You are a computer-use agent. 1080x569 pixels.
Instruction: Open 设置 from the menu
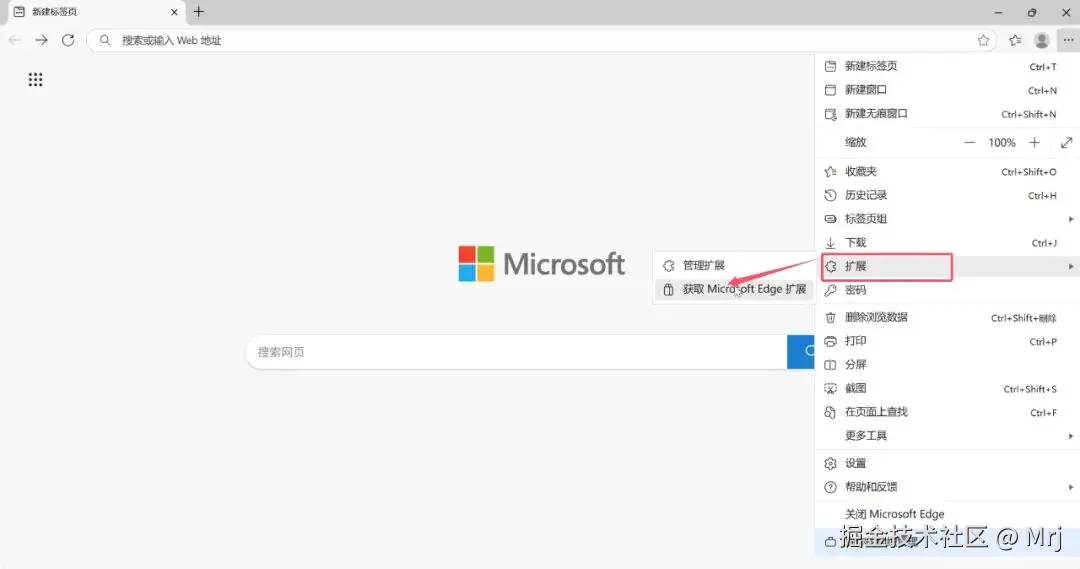[947, 464]
